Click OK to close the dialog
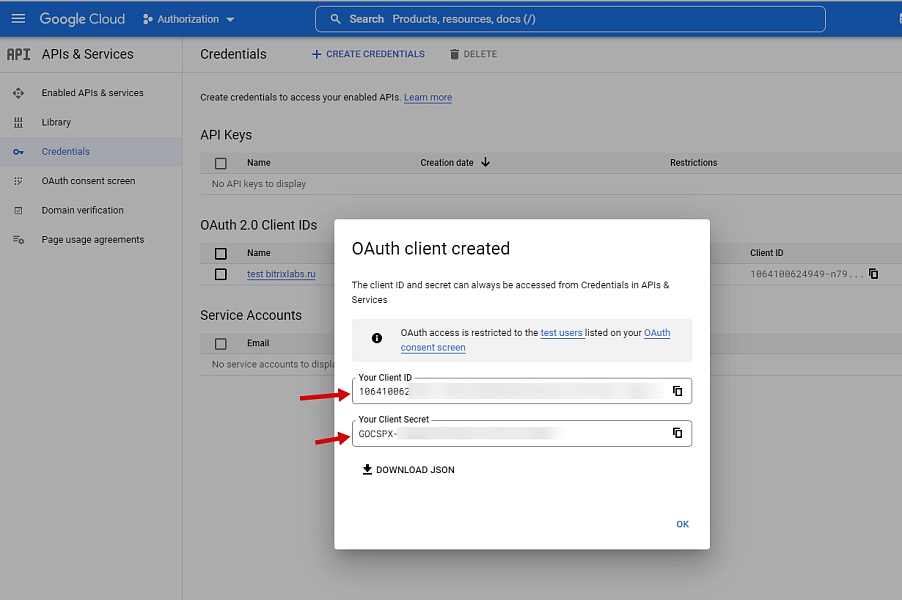 coord(682,523)
